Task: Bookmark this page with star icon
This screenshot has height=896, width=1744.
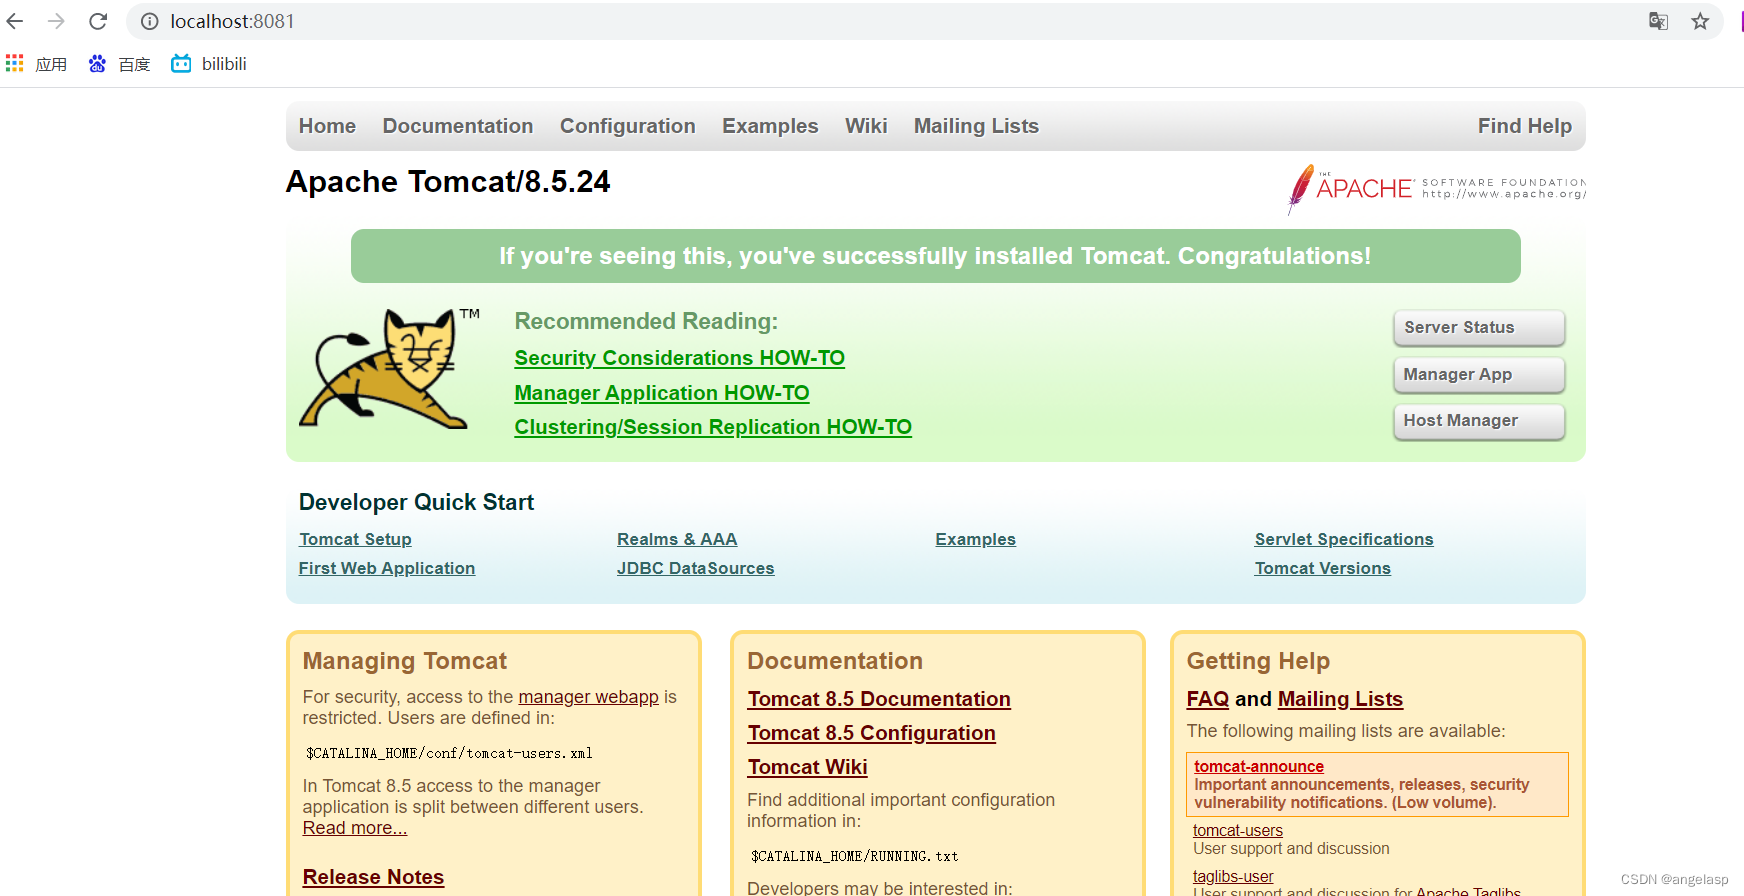Action: coord(1700,21)
